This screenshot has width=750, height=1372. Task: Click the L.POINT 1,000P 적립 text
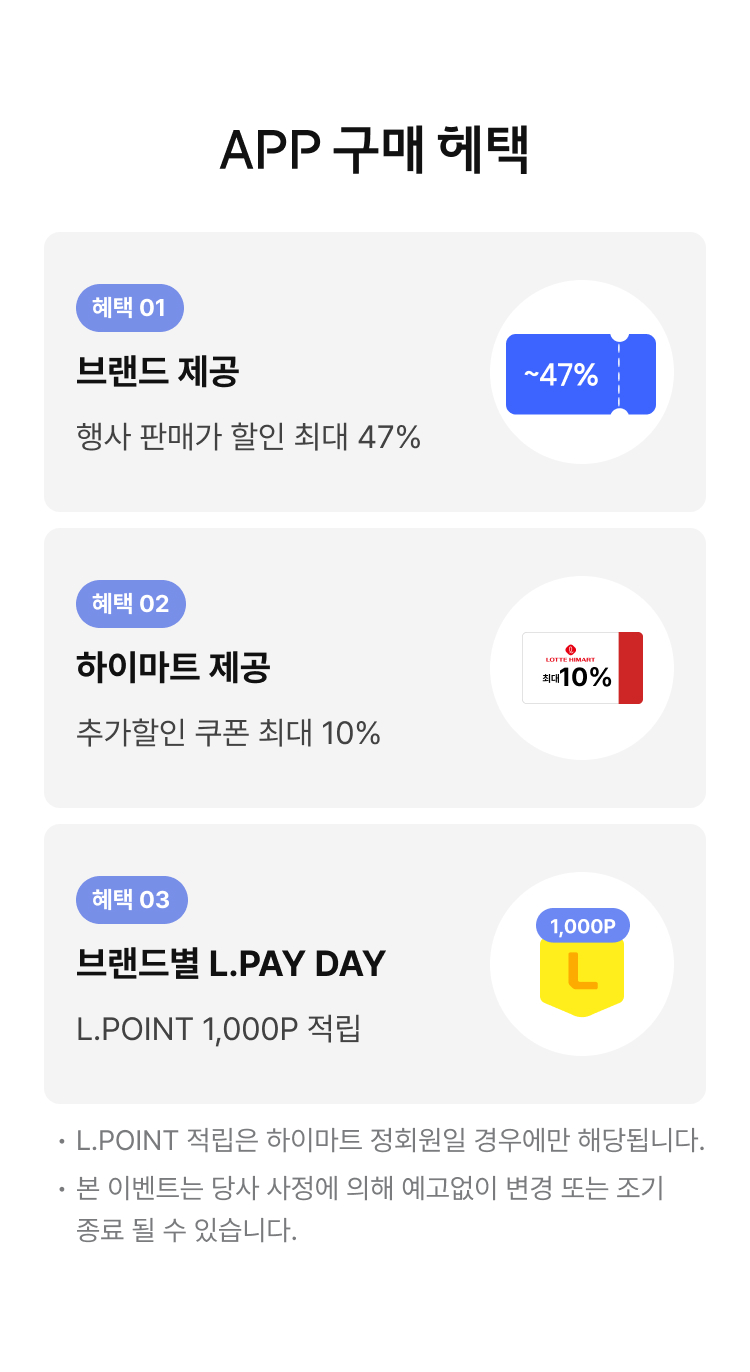coord(218,1029)
